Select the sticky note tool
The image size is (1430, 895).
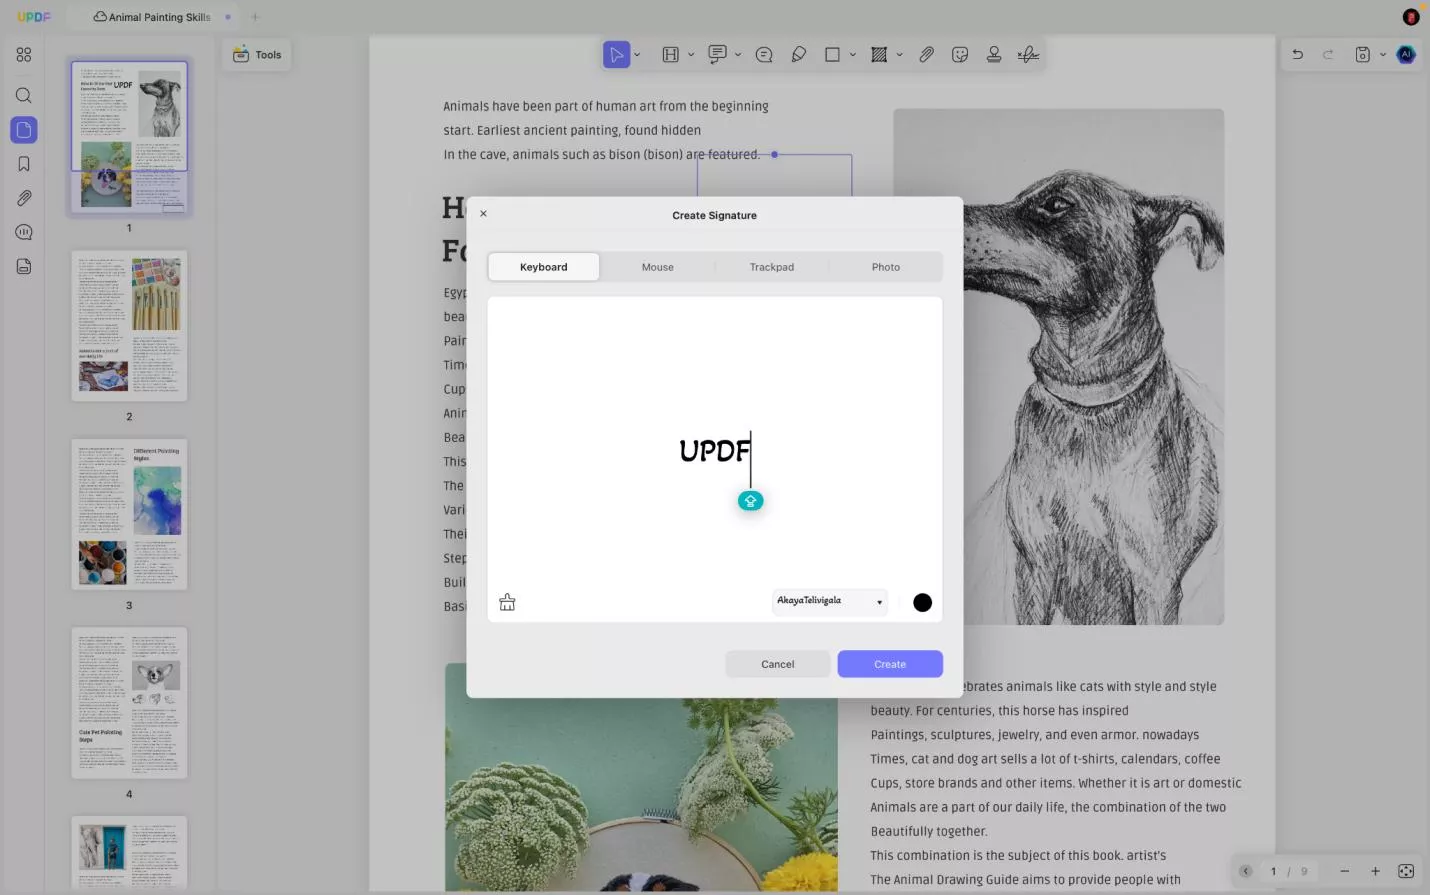(x=764, y=55)
